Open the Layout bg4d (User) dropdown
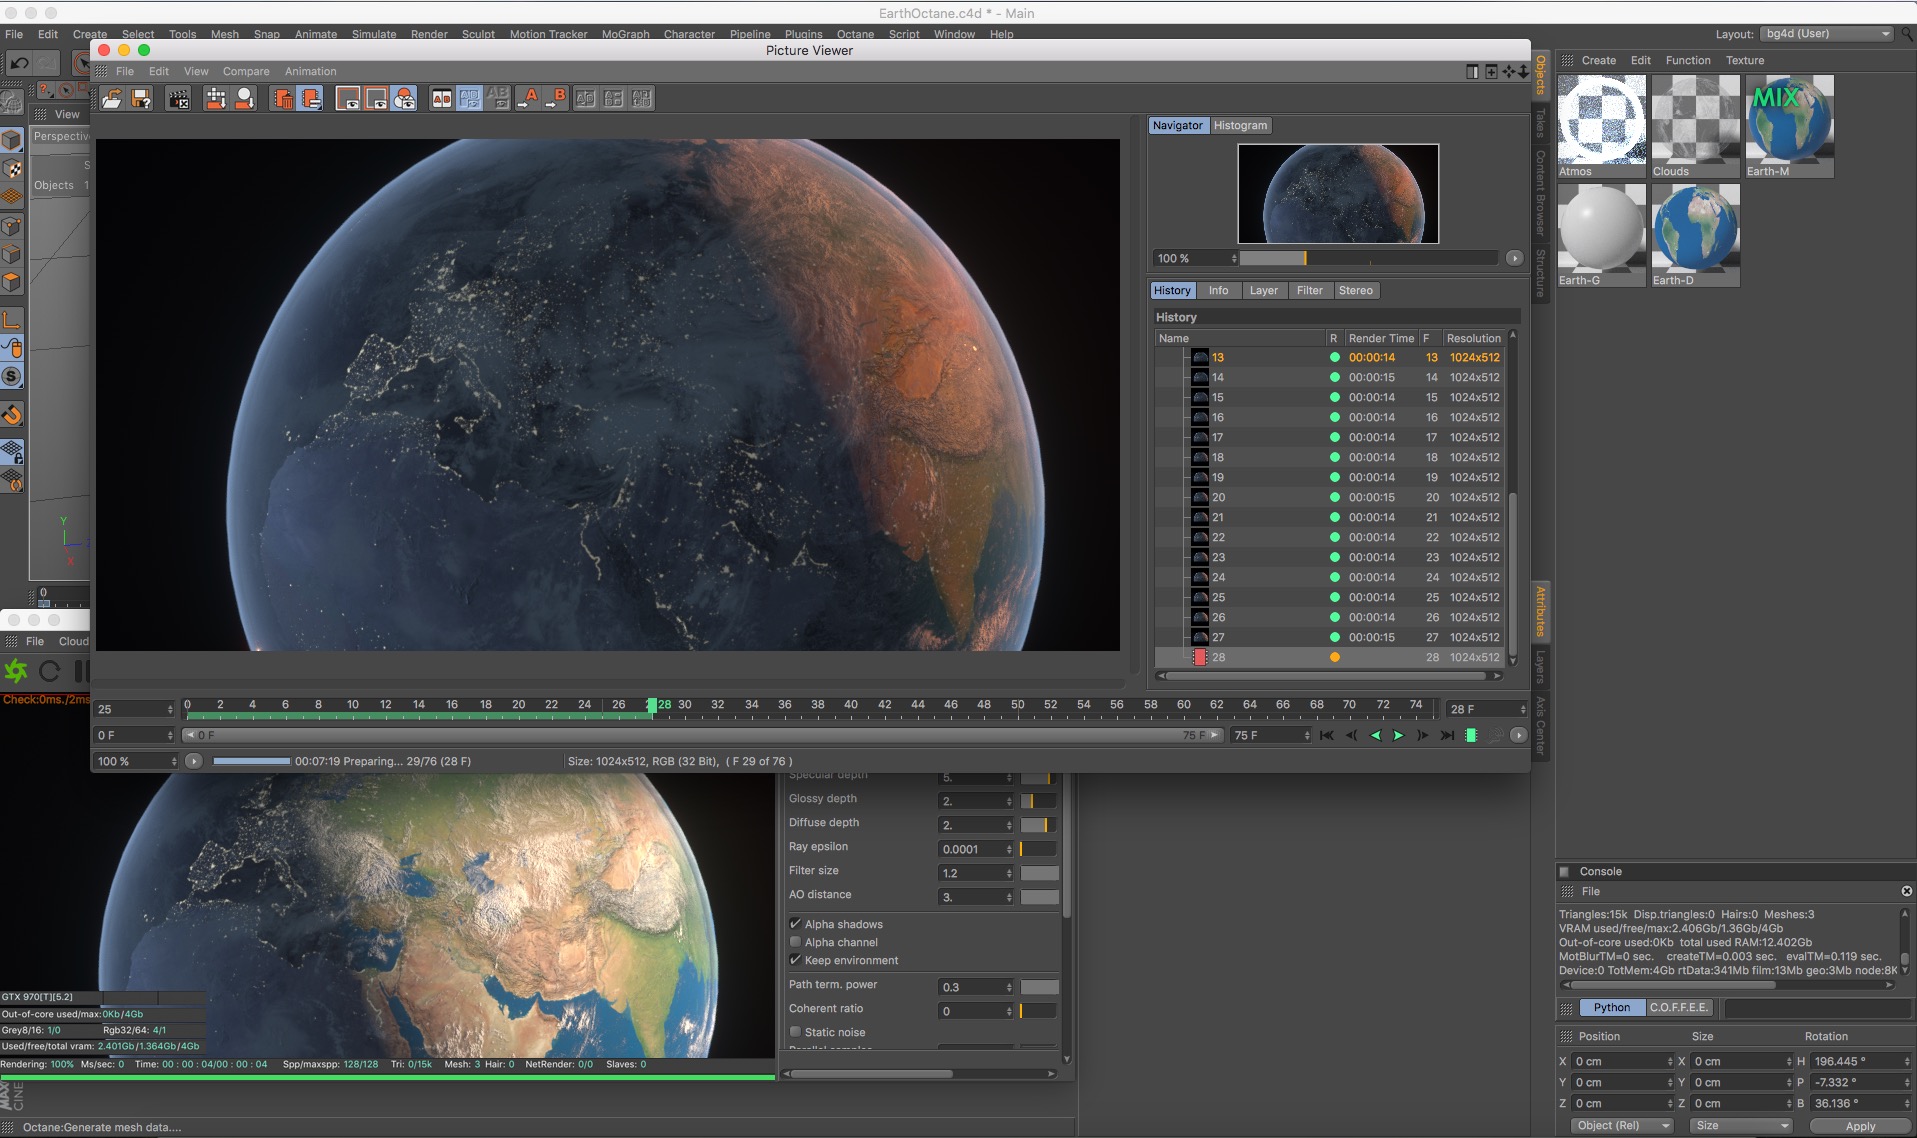The width and height of the screenshot is (1917, 1138). pos(1827,34)
